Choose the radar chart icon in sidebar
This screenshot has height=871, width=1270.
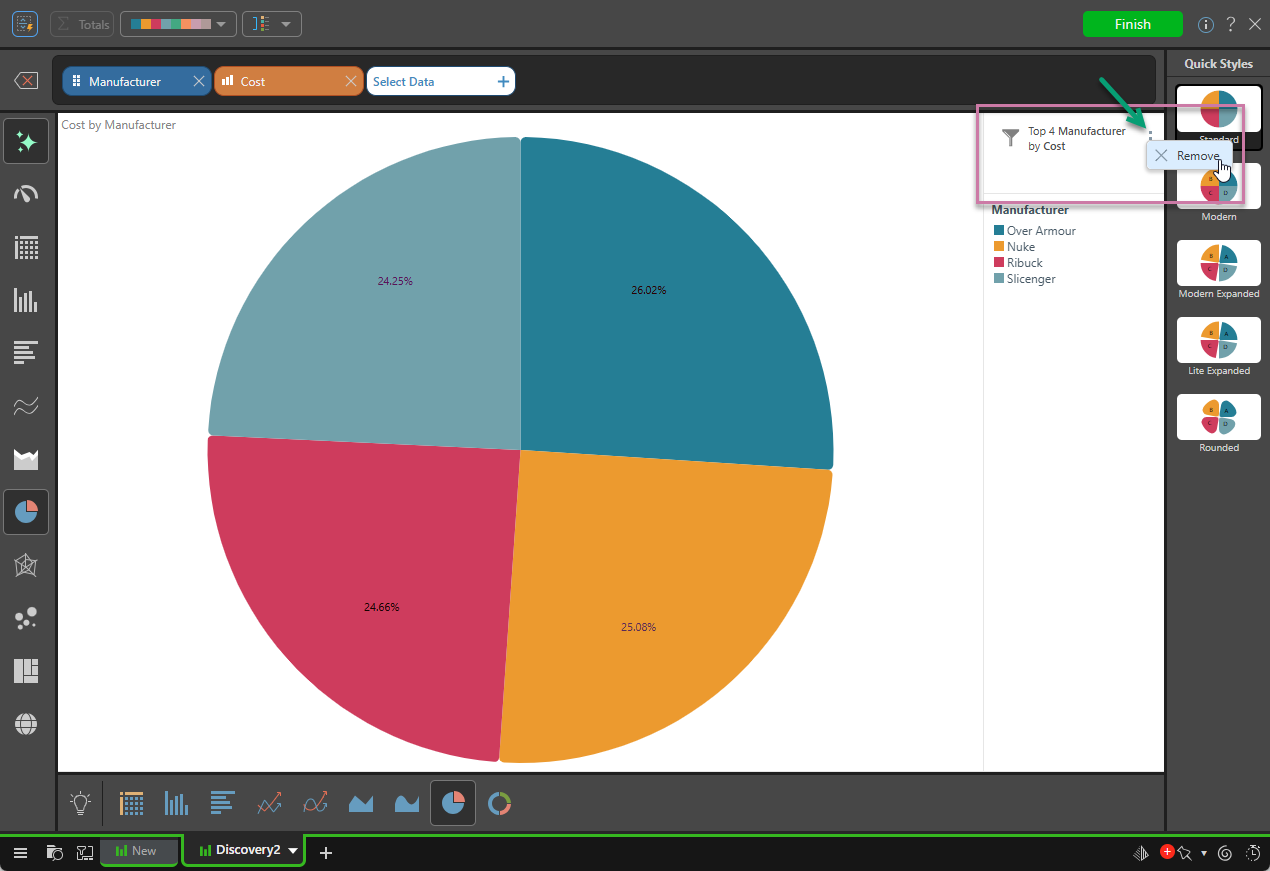26,566
